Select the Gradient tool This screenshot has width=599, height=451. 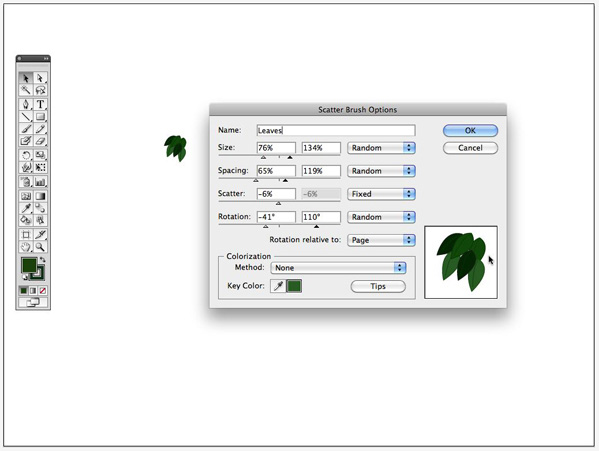40,196
